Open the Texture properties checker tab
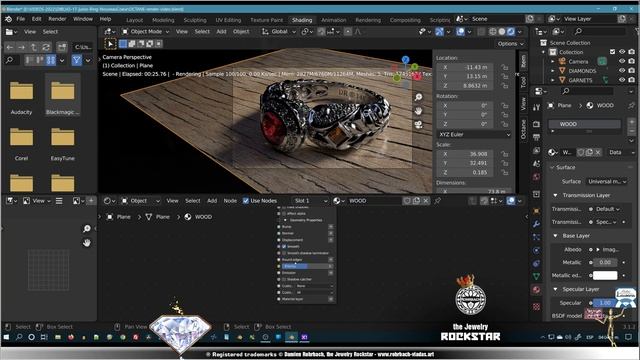The image size is (640, 360). (536, 307)
